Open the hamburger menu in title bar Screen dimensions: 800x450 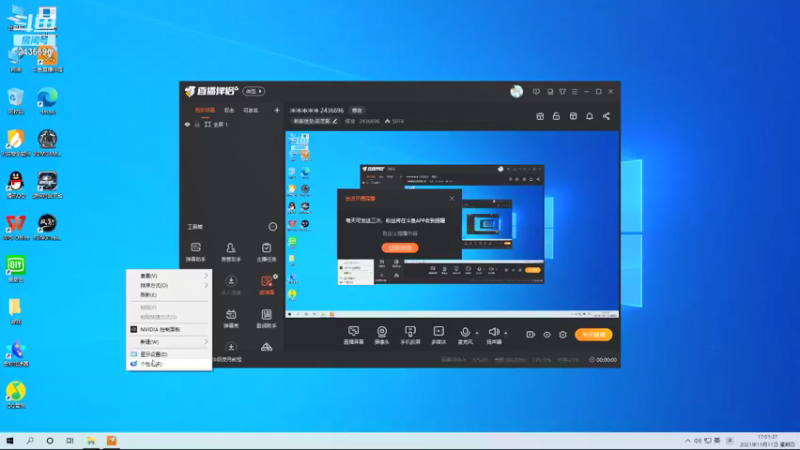coord(574,92)
